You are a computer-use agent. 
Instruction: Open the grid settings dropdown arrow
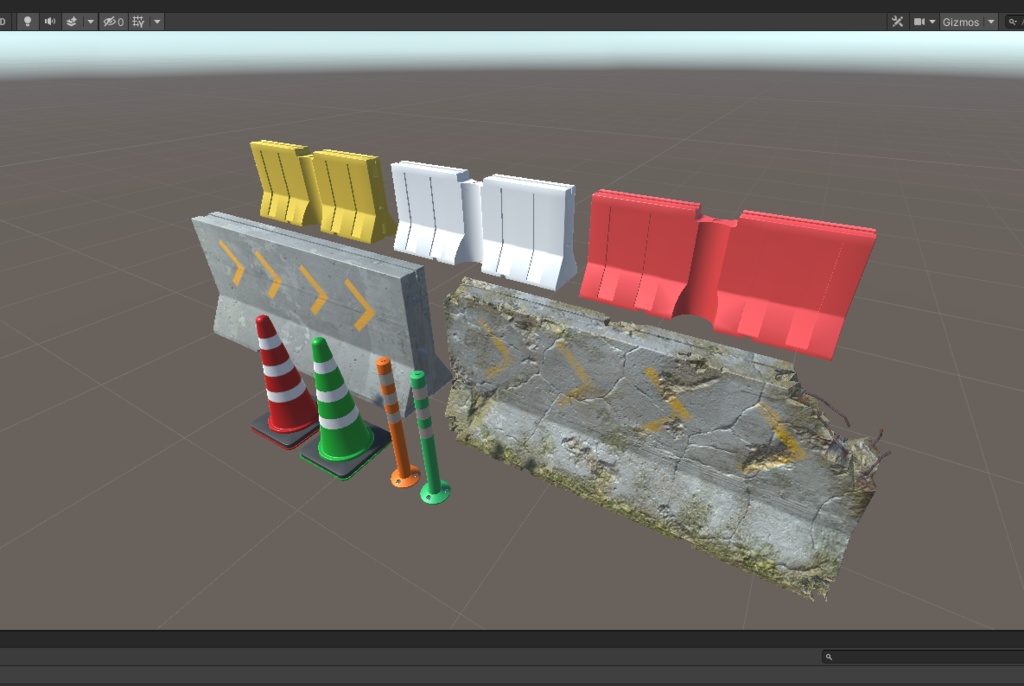(158, 21)
